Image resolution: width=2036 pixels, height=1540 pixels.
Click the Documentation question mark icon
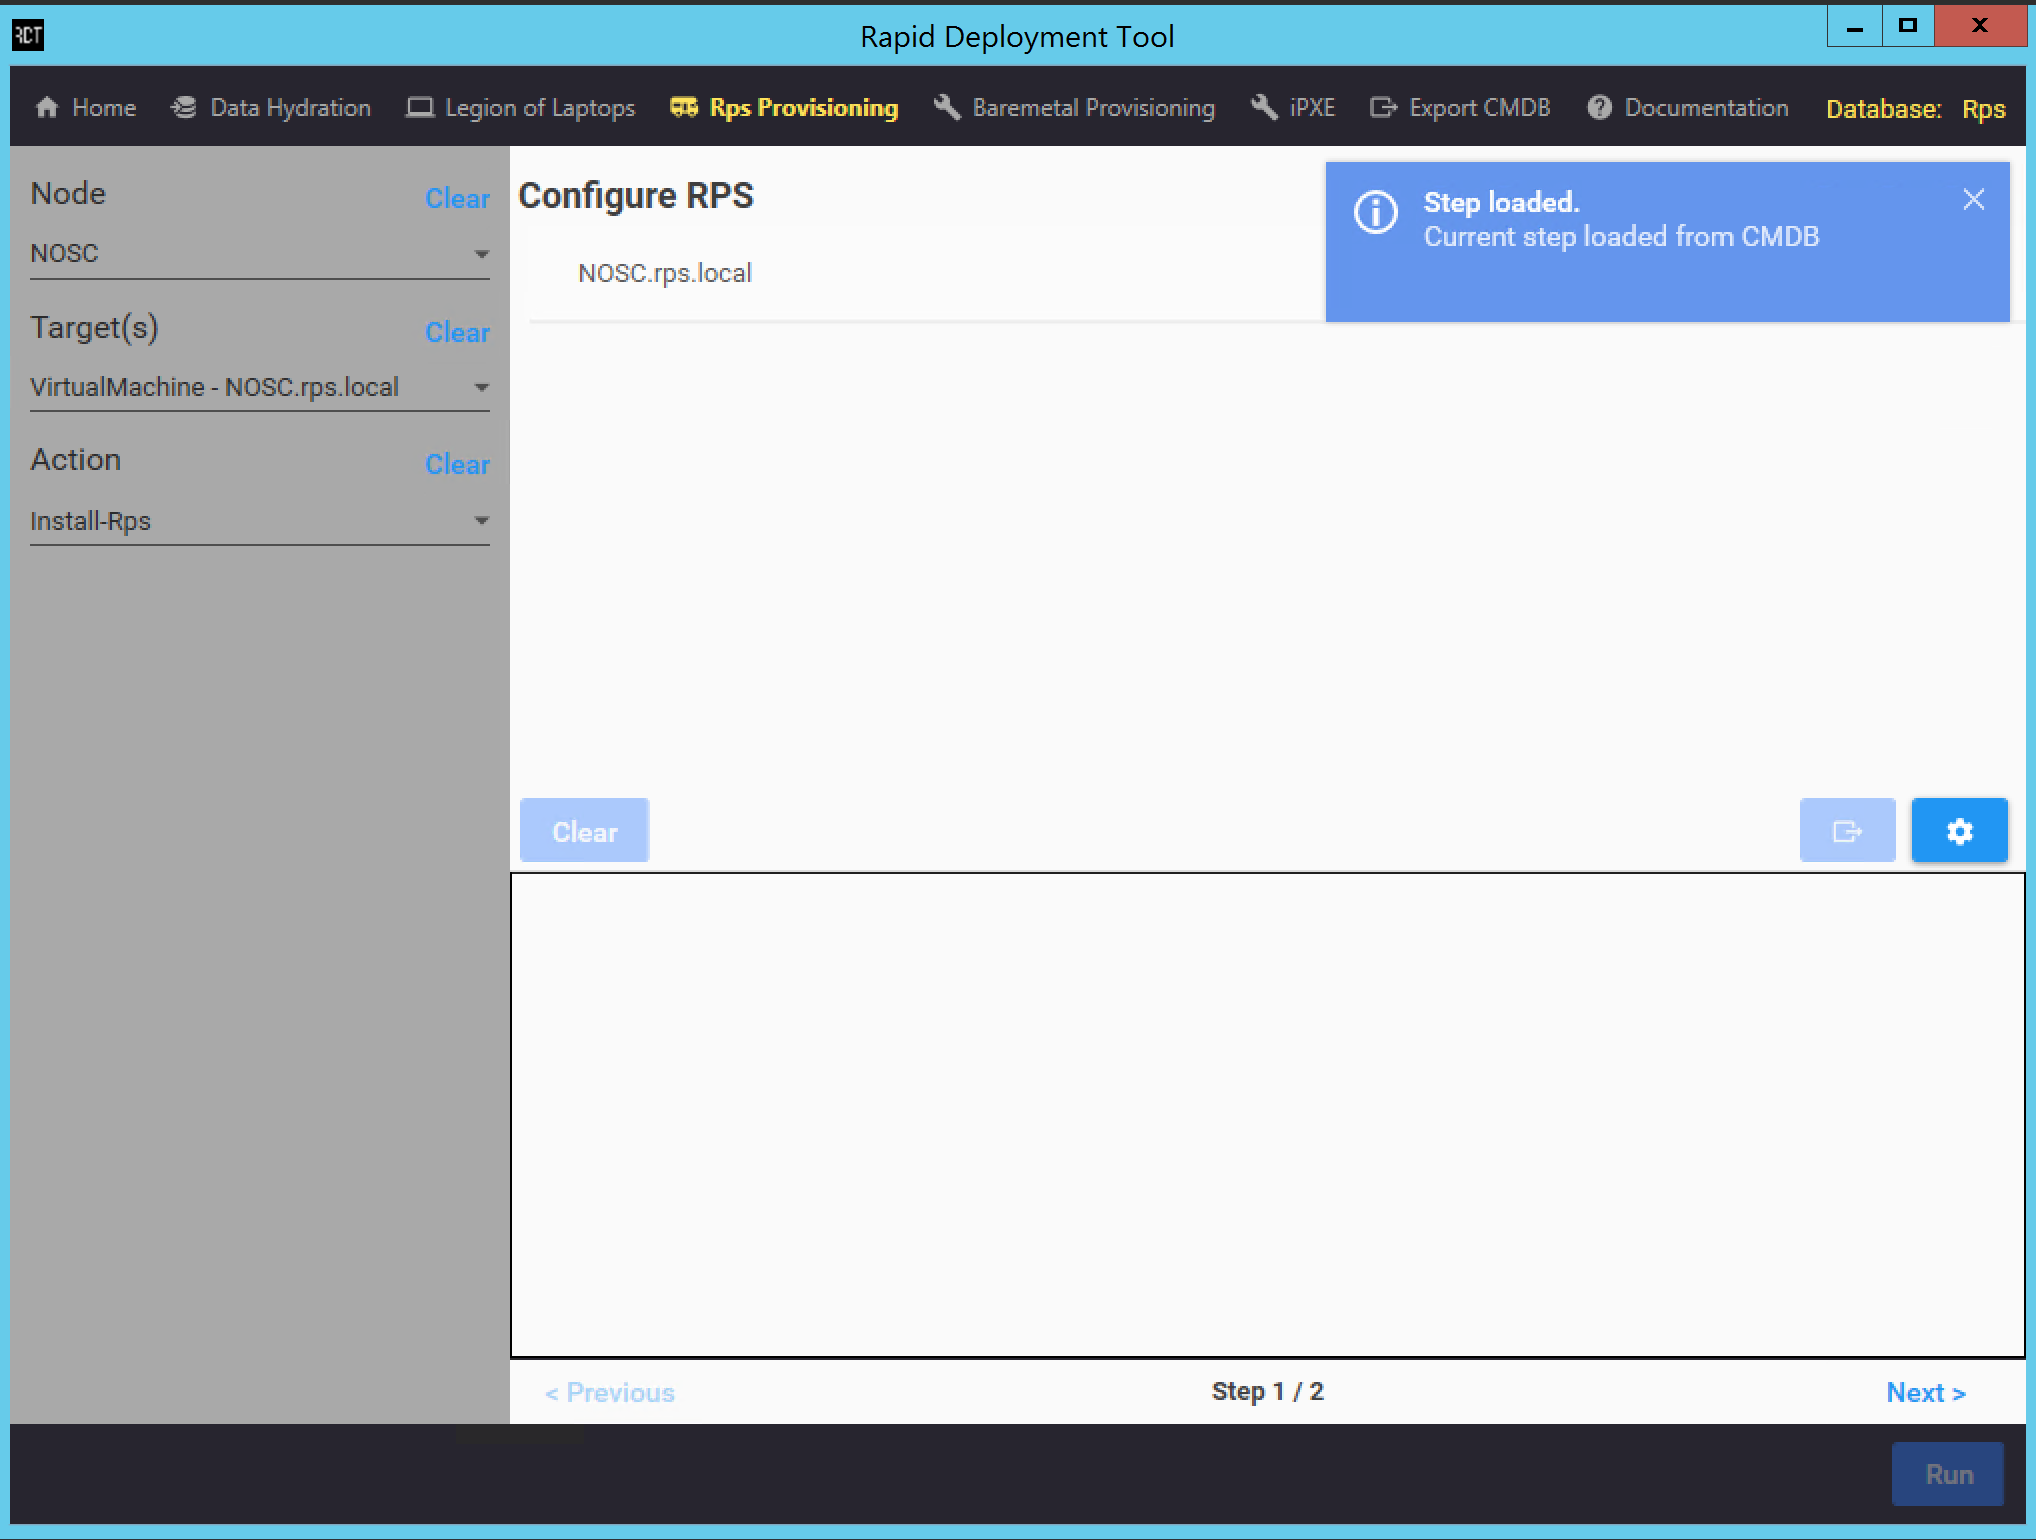point(1600,107)
